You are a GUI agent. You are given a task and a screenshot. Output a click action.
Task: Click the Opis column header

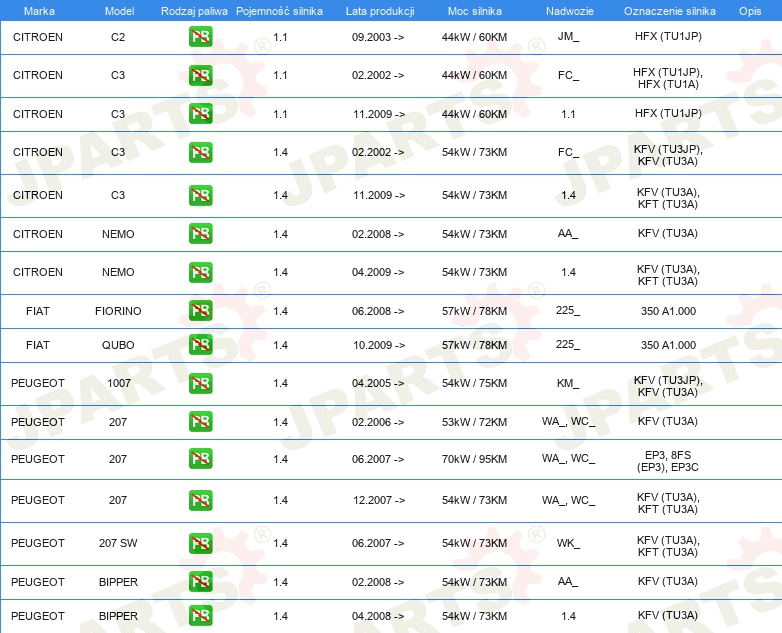[750, 11]
